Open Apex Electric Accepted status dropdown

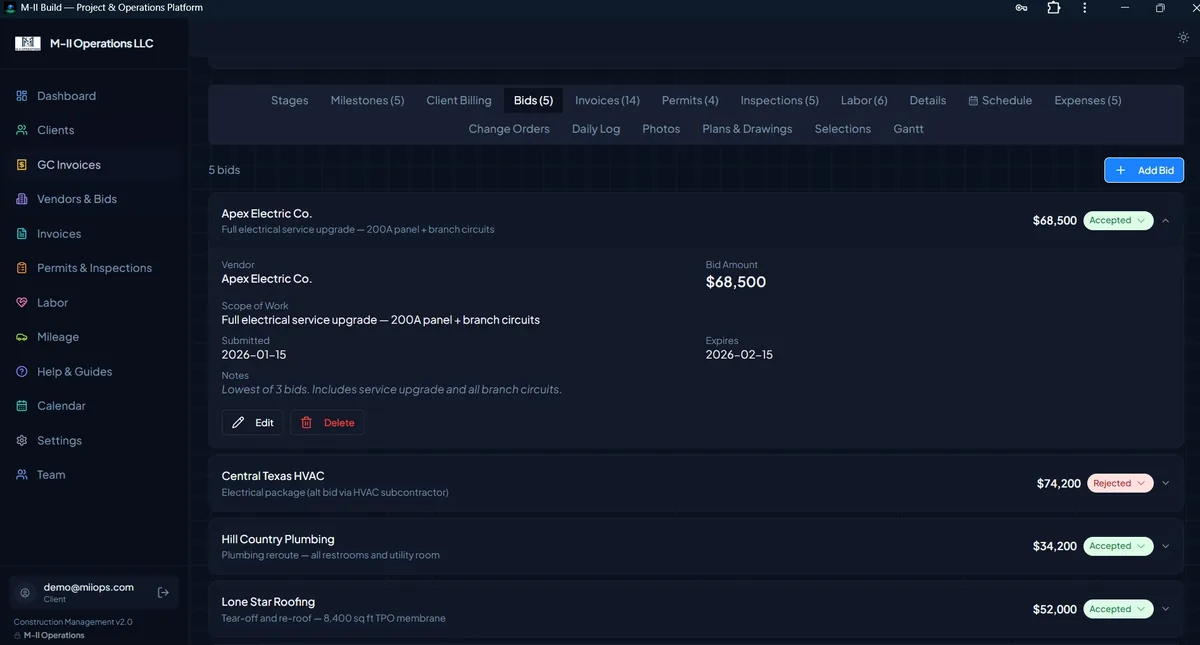1118,220
